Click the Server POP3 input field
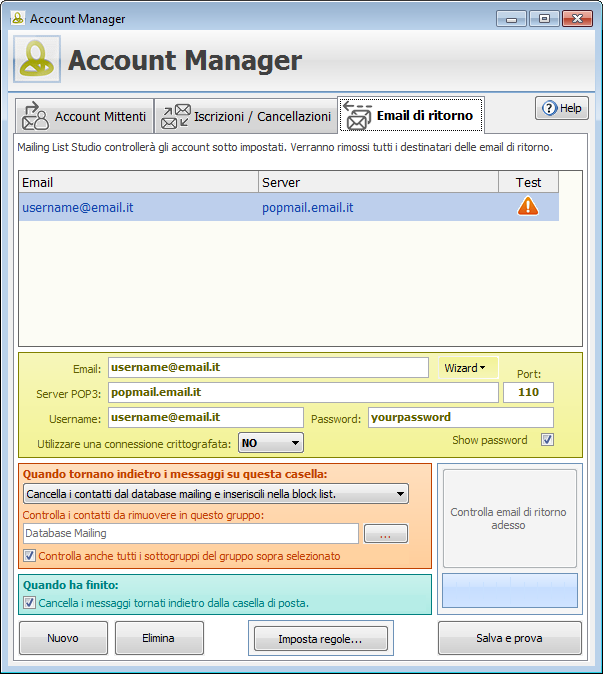 302,393
